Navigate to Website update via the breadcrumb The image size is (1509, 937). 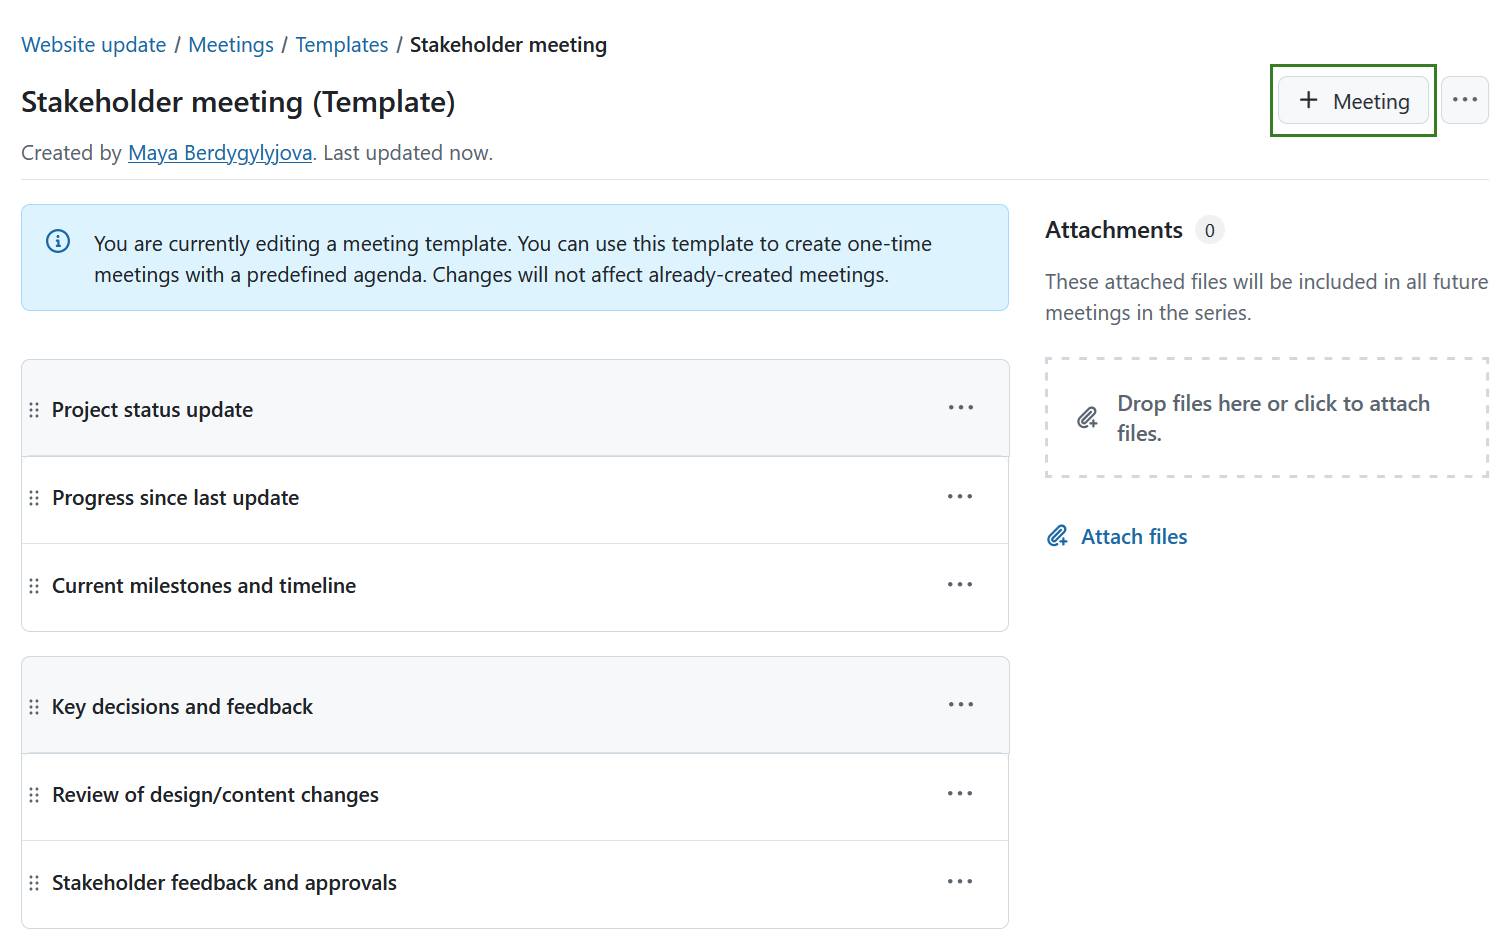[x=93, y=44]
